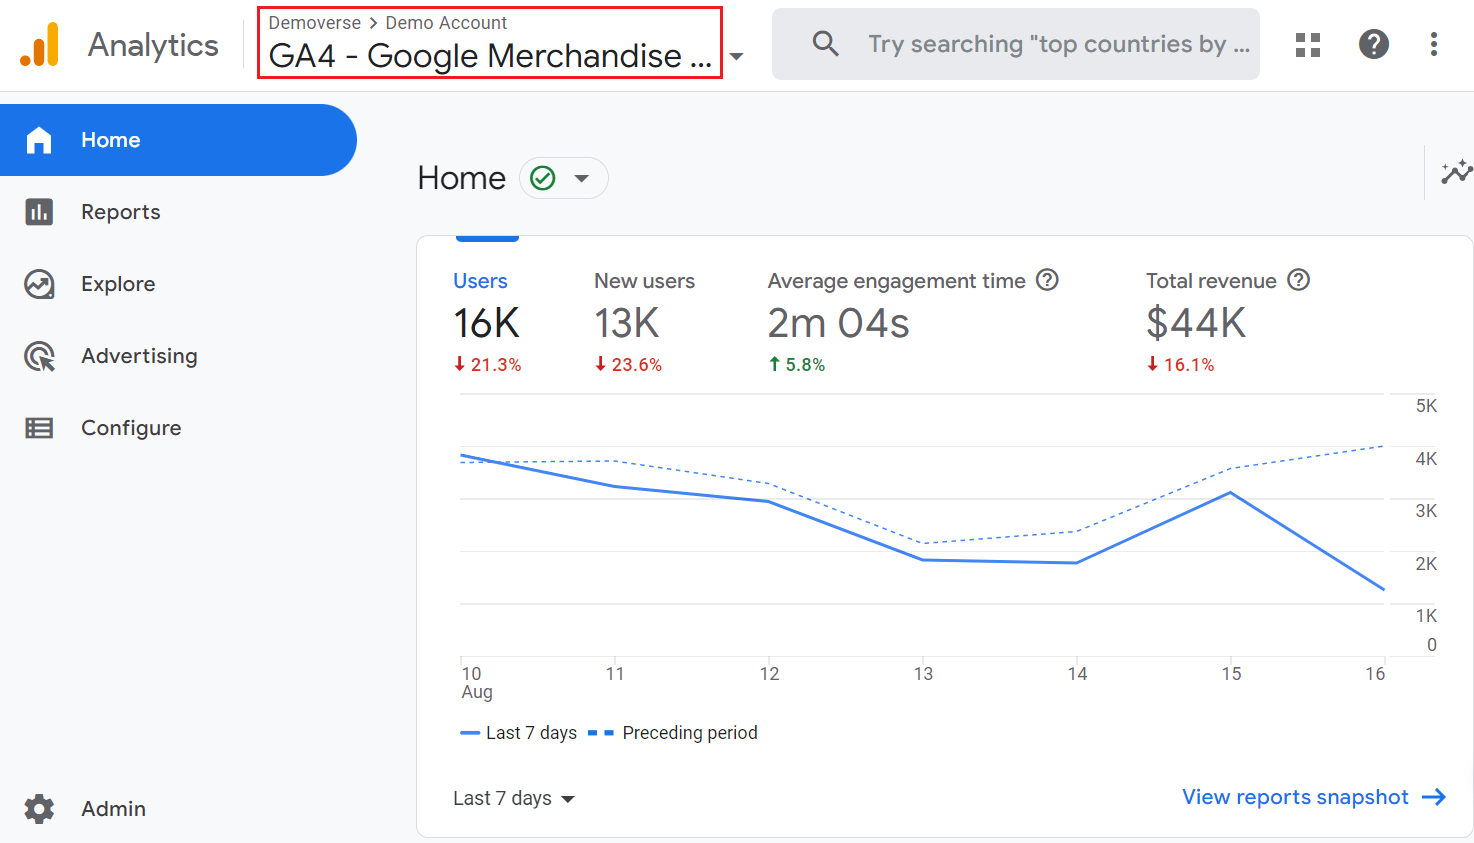Click the search magnifying glass icon
Screen dimensions: 1474x843
tap(825, 44)
